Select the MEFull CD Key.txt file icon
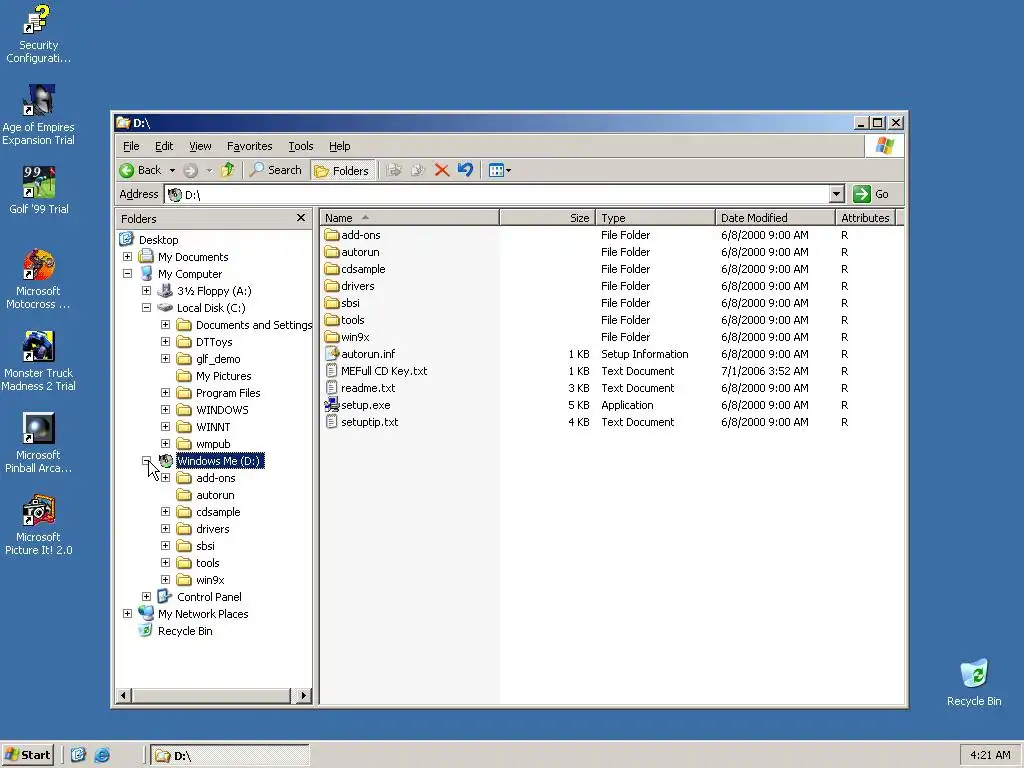The height and width of the screenshot is (768, 1024). 332,371
